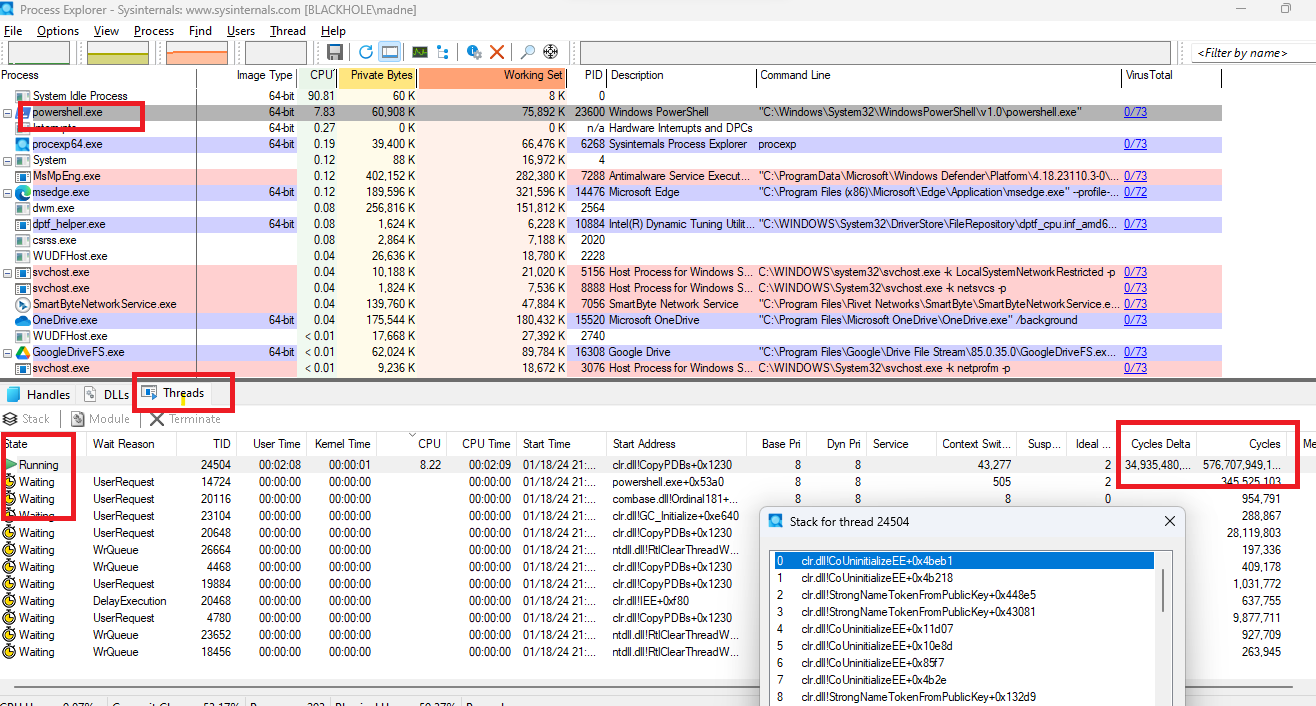Click the Find Window's Process crosshair icon
Screen dimensions: 1316x706
(x=550, y=52)
